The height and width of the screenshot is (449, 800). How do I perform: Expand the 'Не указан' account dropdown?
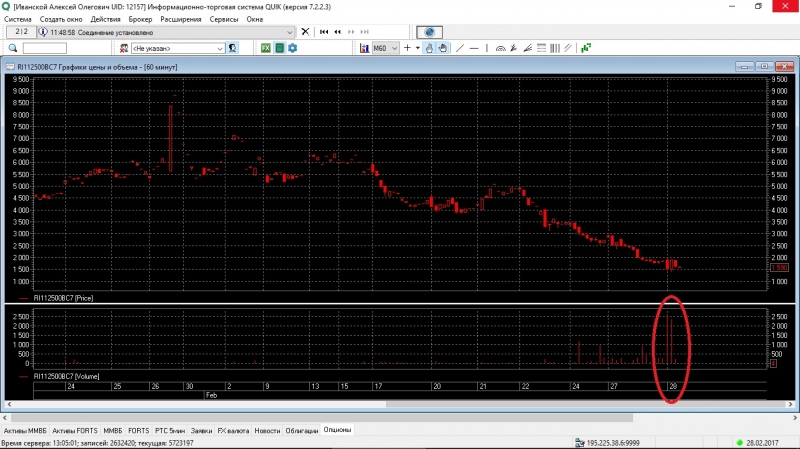coord(220,48)
